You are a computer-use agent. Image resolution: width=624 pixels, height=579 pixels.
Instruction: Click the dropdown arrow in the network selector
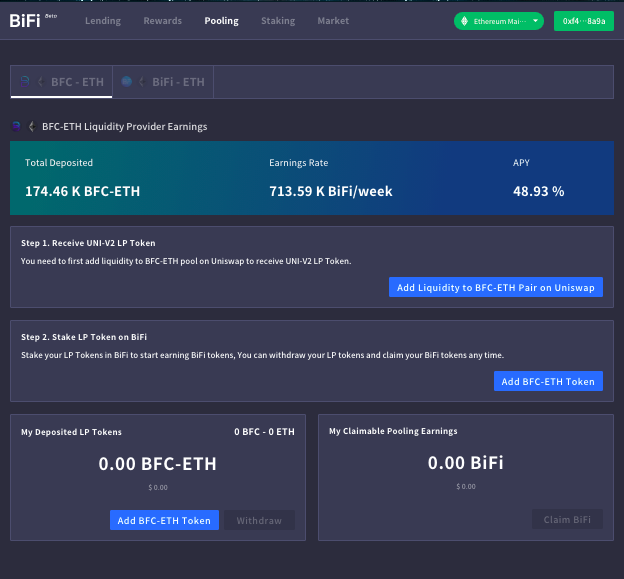tap(536, 21)
